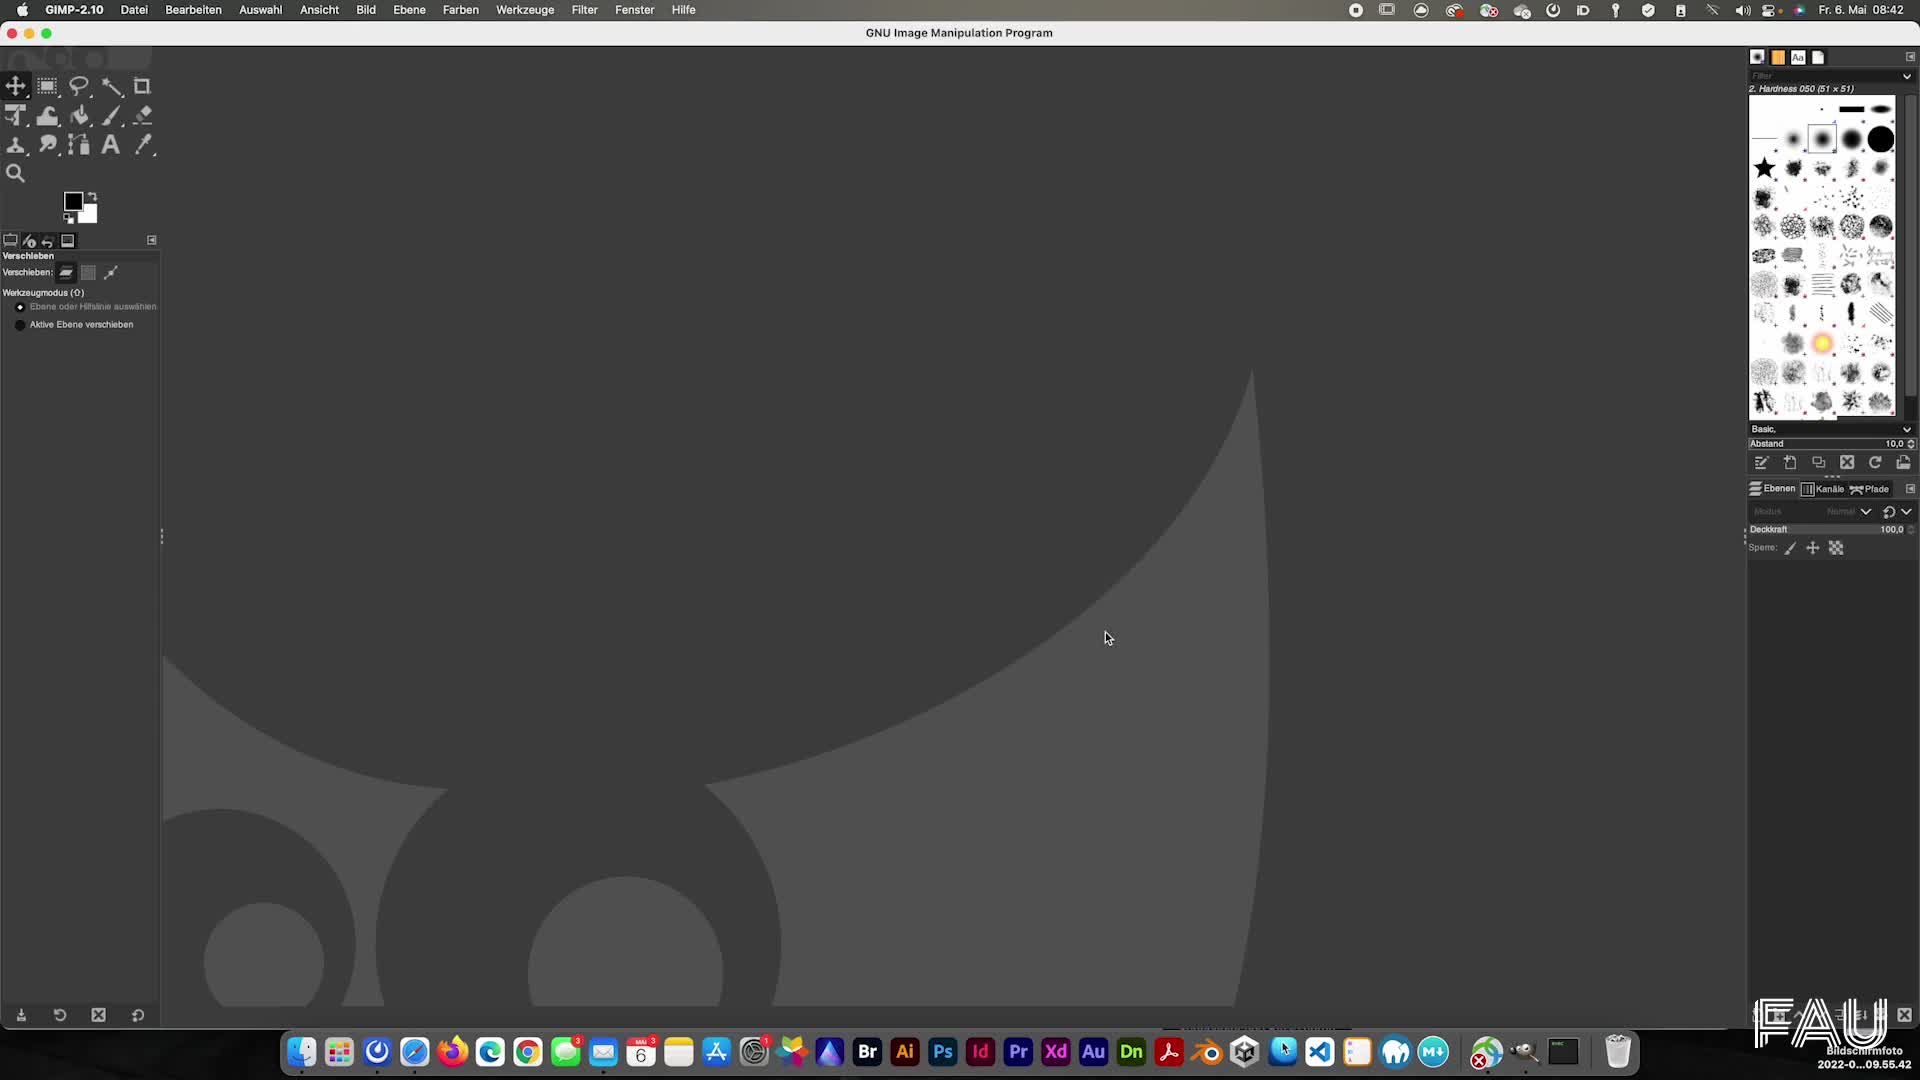Refresh the brush list
Viewport: 1920px width, 1080px height.
coord(1875,463)
